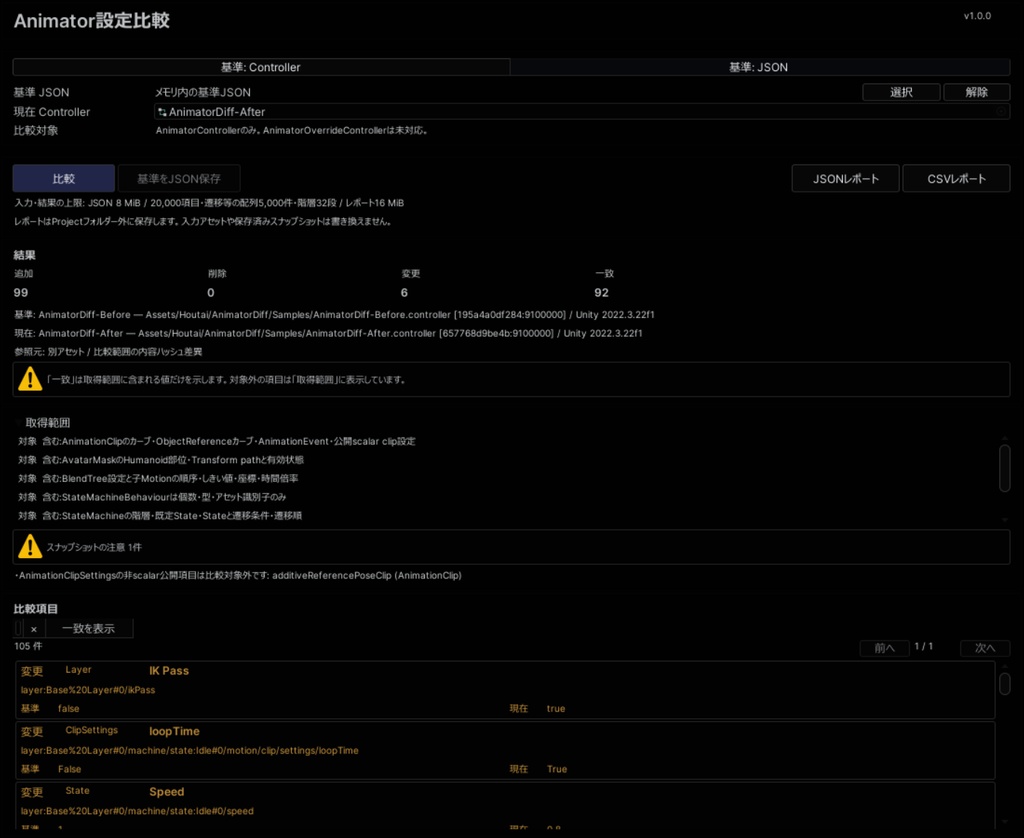Viewport: 1024px width, 838px height.
Task: Click the 削除 count value 0
Action: pos(211,293)
